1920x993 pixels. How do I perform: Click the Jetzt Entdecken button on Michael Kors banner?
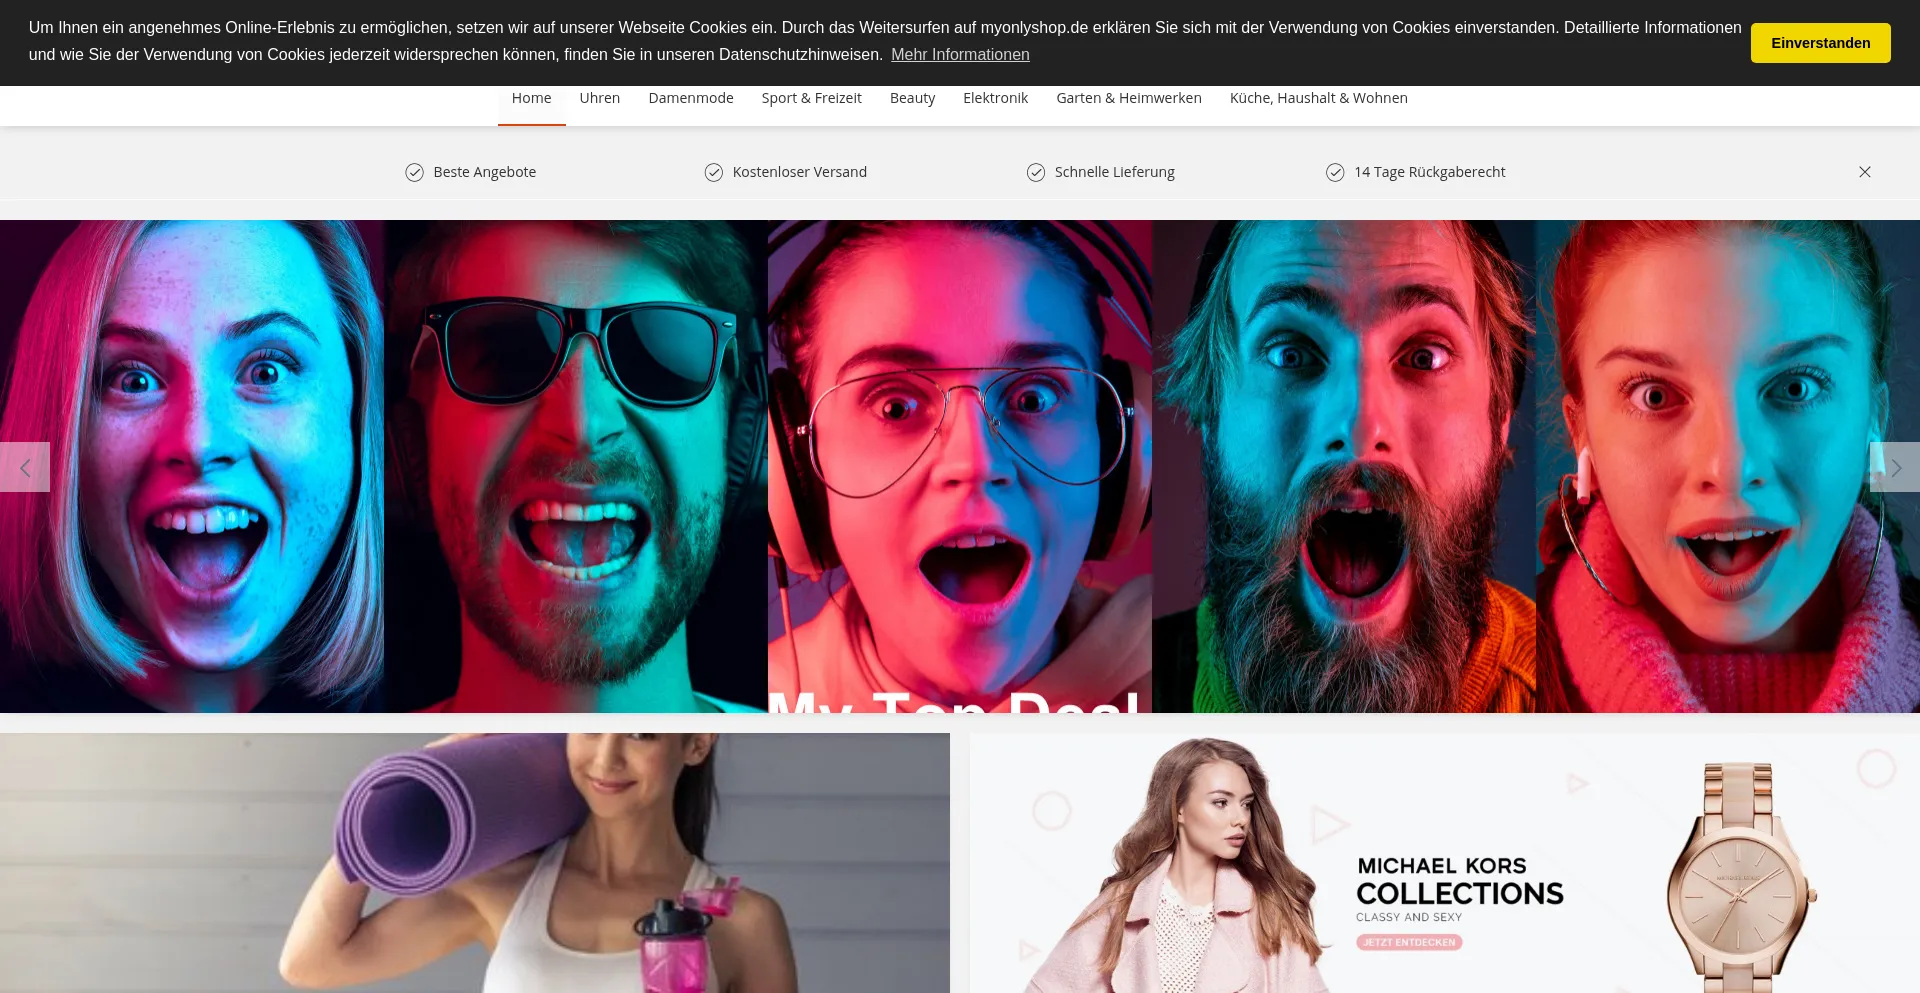pos(1409,942)
